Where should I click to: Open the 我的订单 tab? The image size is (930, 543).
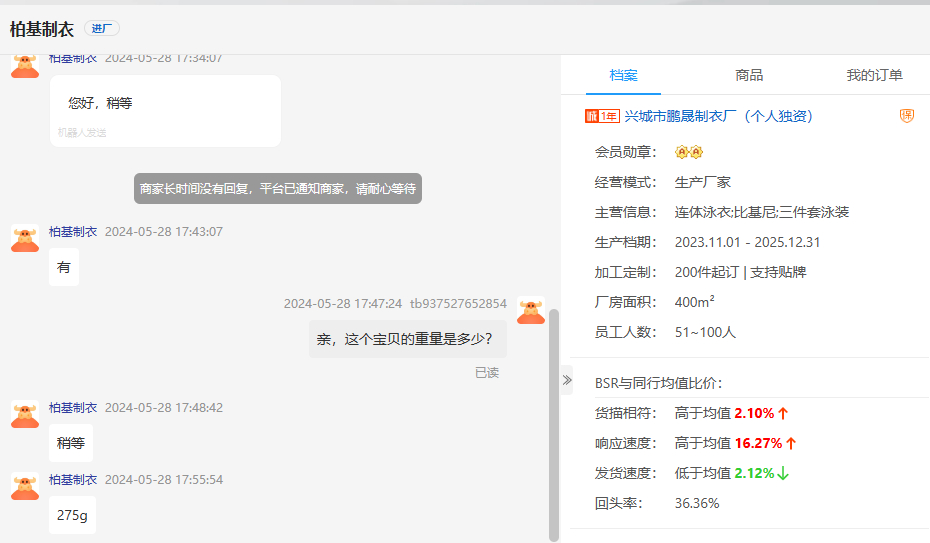point(874,75)
